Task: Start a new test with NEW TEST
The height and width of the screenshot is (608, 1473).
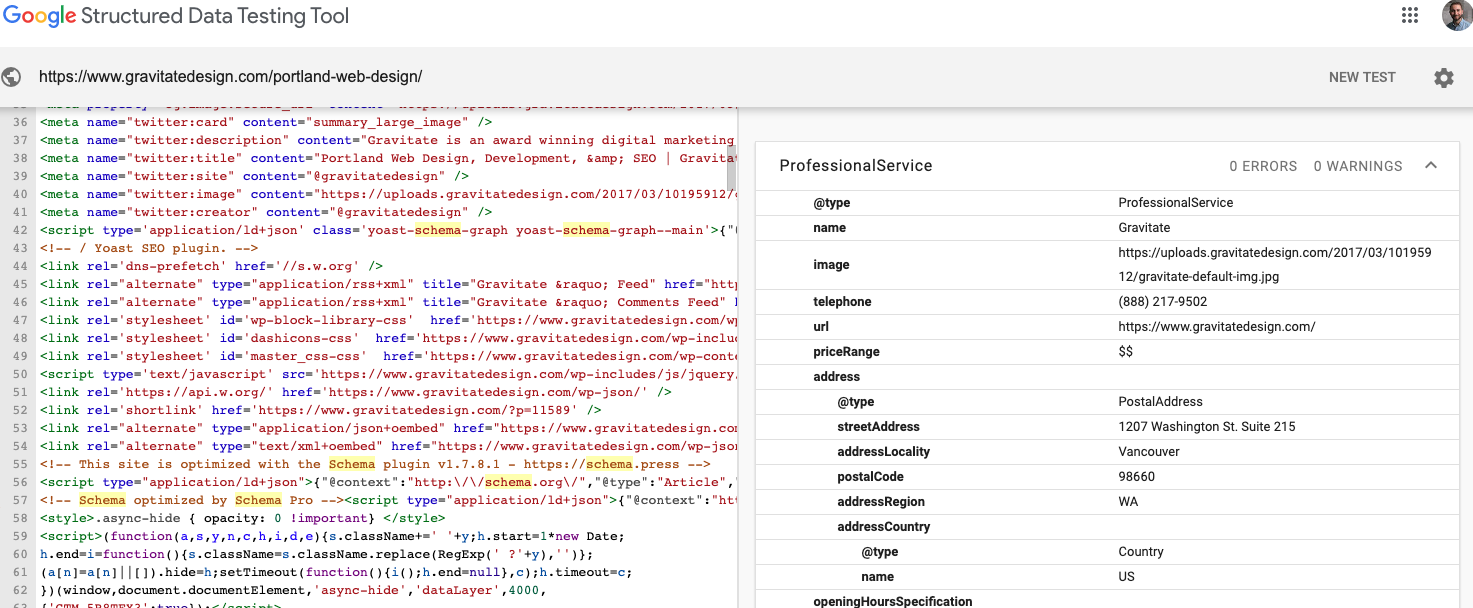Action: click(x=1362, y=77)
